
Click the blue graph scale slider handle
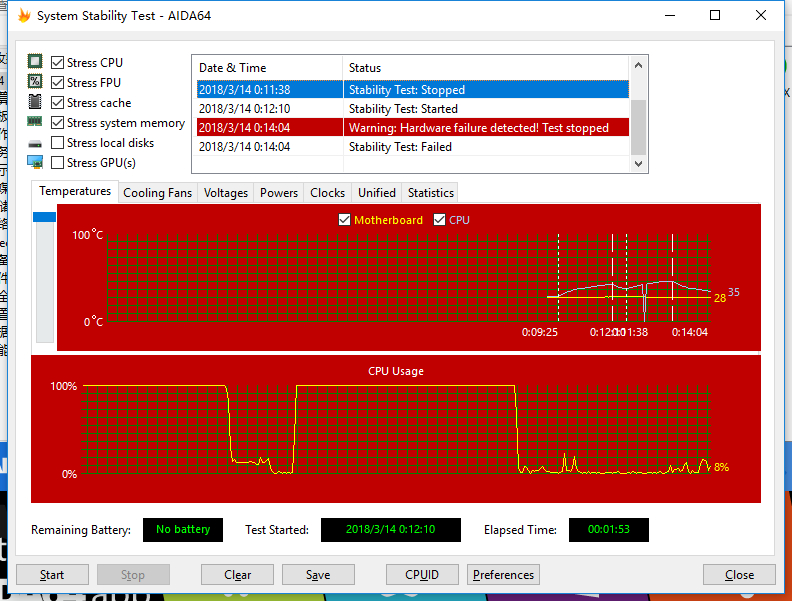click(x=44, y=217)
